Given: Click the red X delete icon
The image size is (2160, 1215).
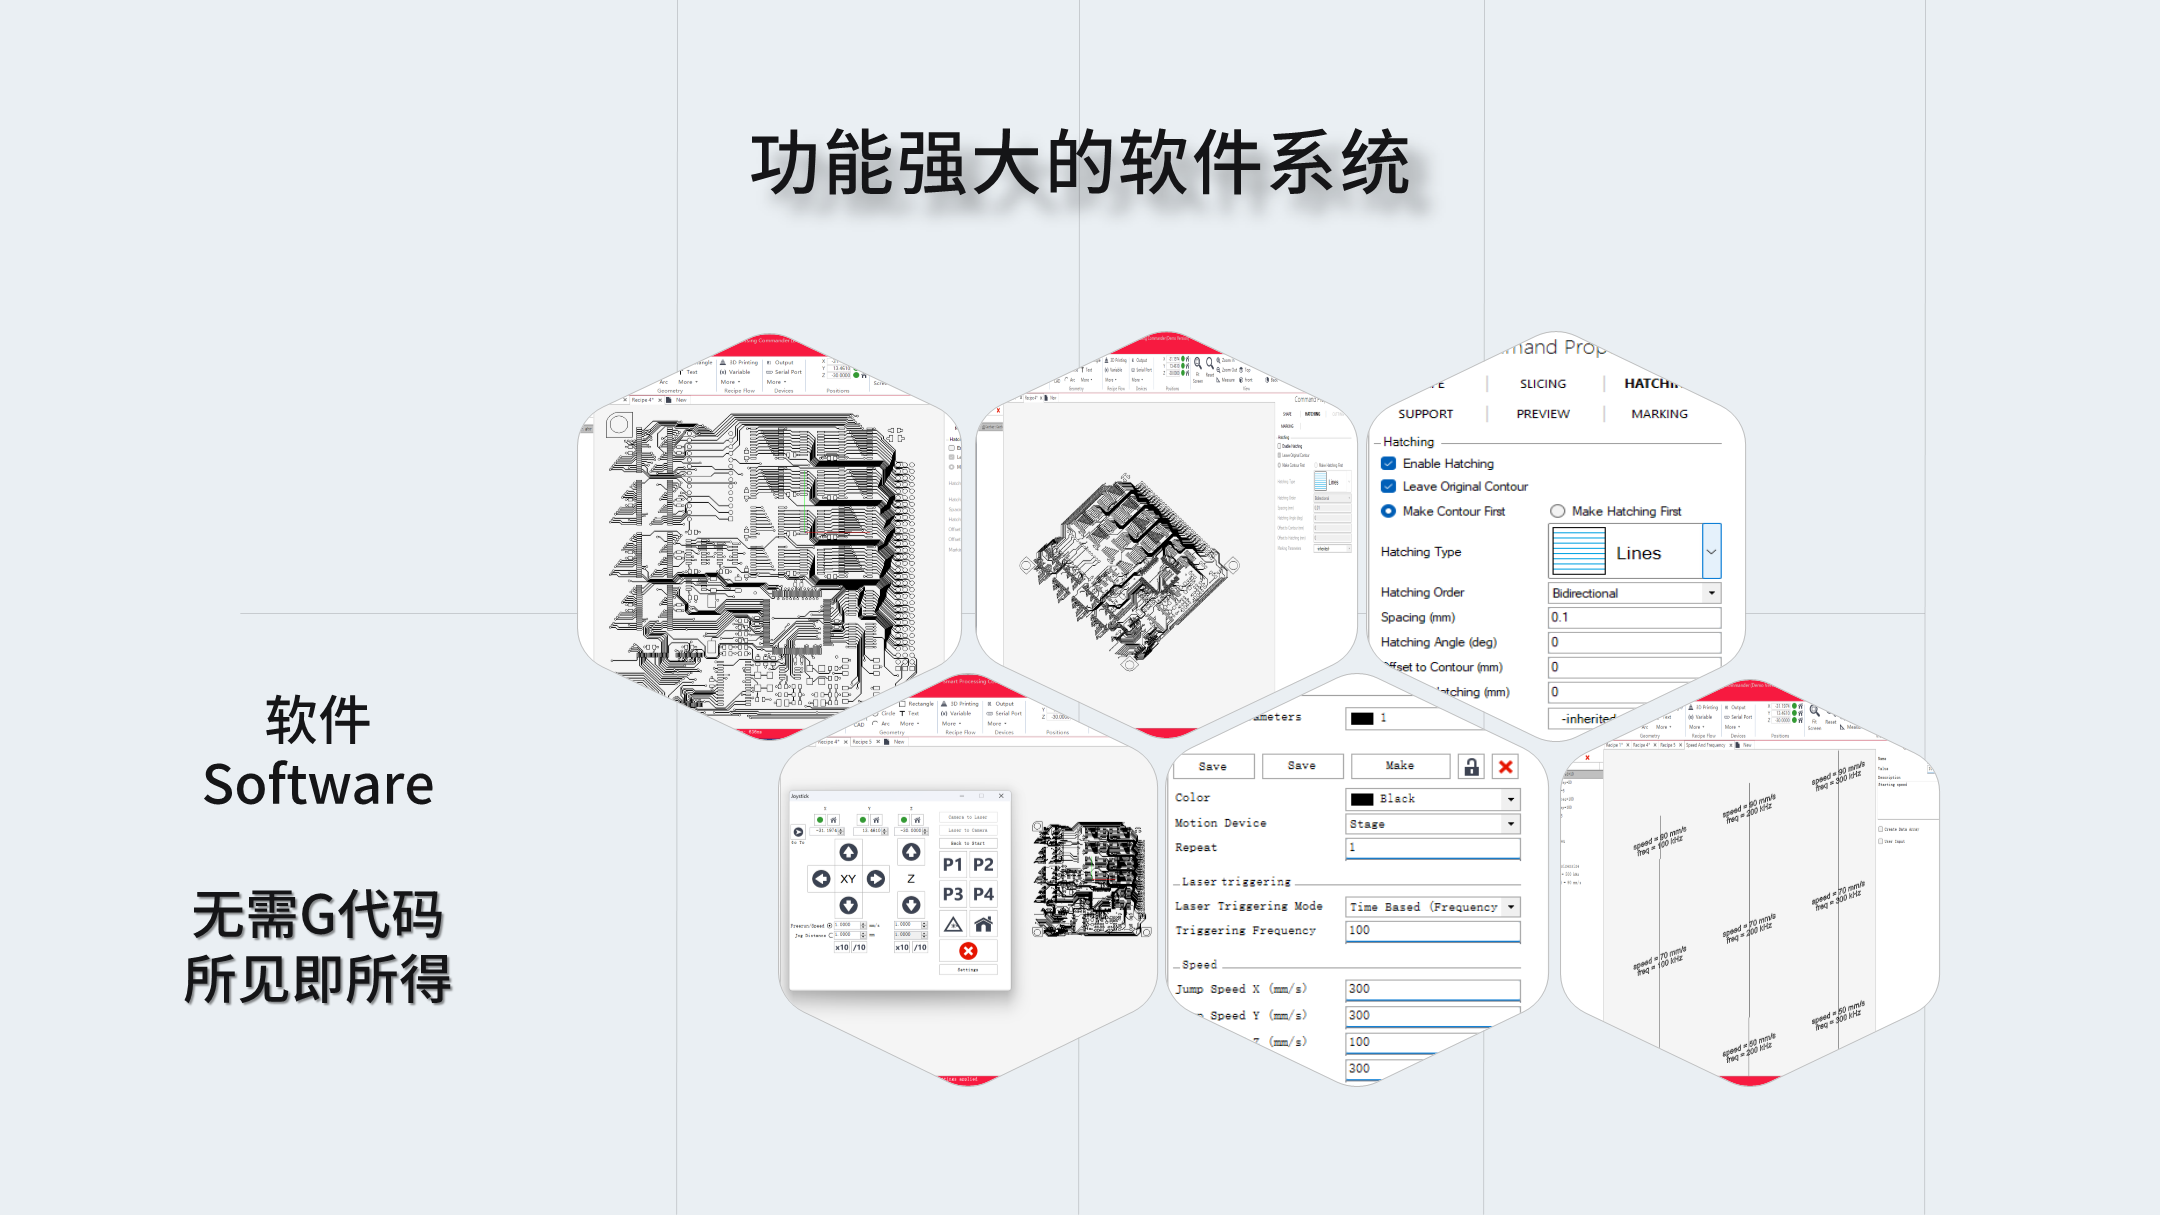Looking at the screenshot, I should click(1505, 767).
